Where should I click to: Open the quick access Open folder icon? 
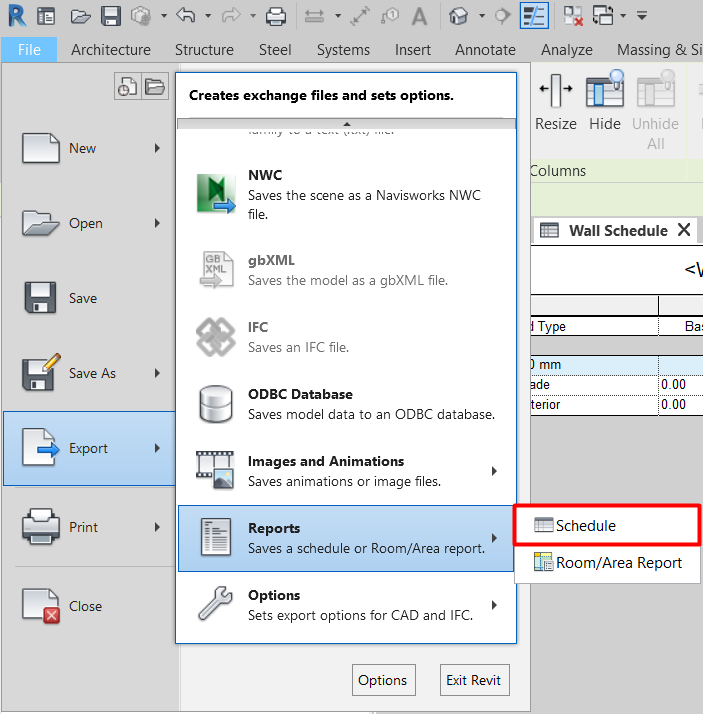pyautogui.click(x=80, y=16)
